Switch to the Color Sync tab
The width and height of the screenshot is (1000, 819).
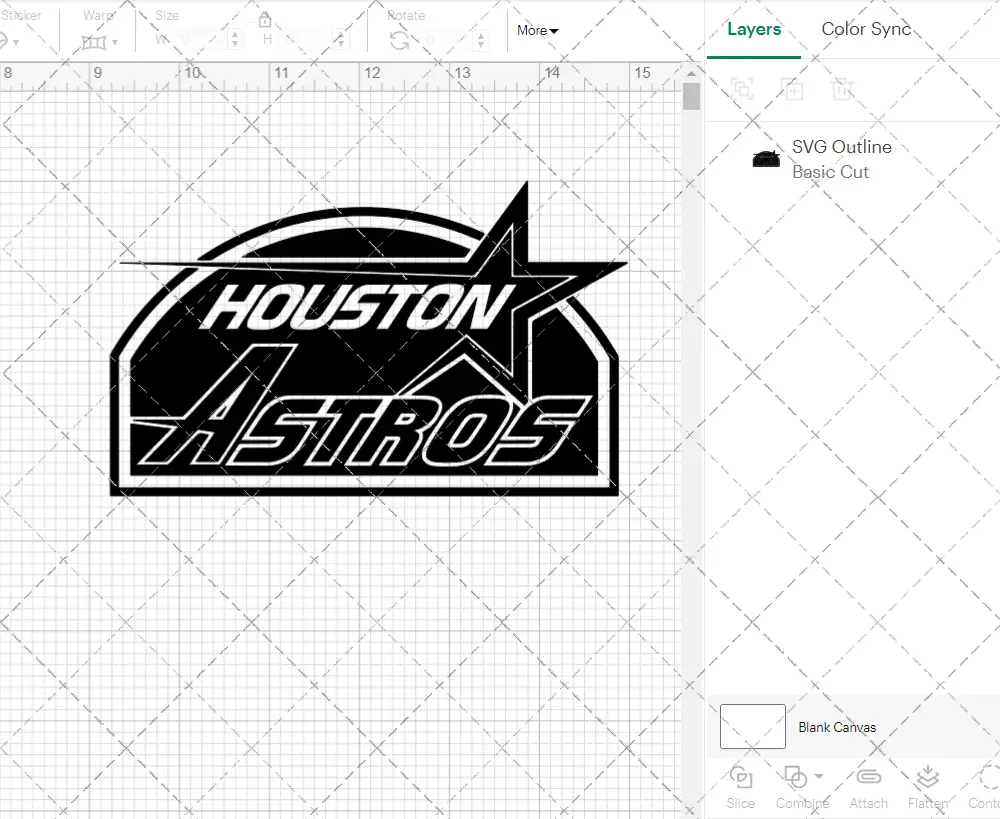coord(866,29)
